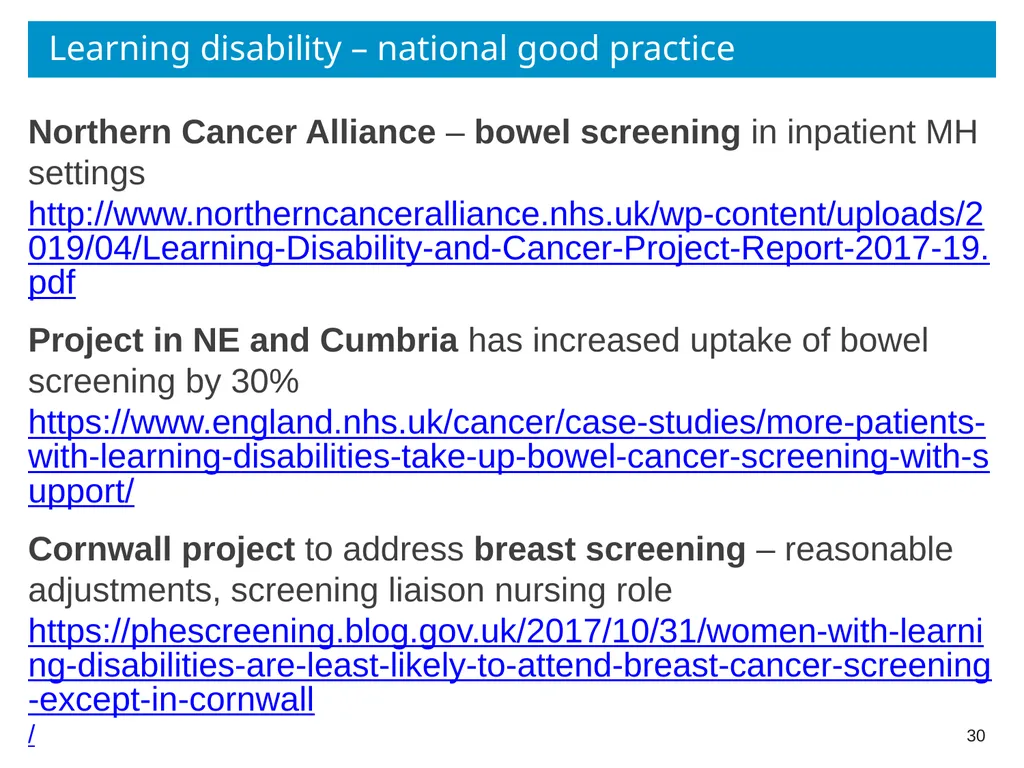Select the bold "Northern Cancer Alliance" text
The height and width of the screenshot is (768, 1024).
[232, 133]
